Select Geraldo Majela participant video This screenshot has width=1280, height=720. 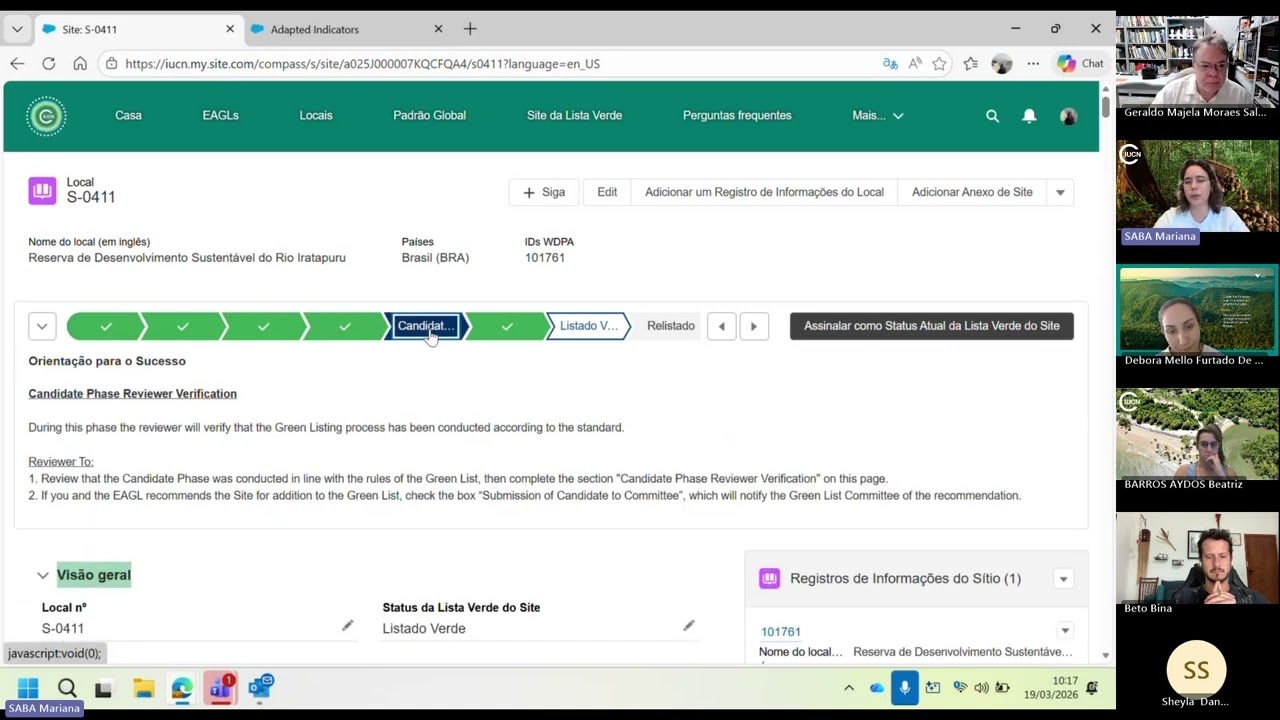pyautogui.click(x=1197, y=62)
